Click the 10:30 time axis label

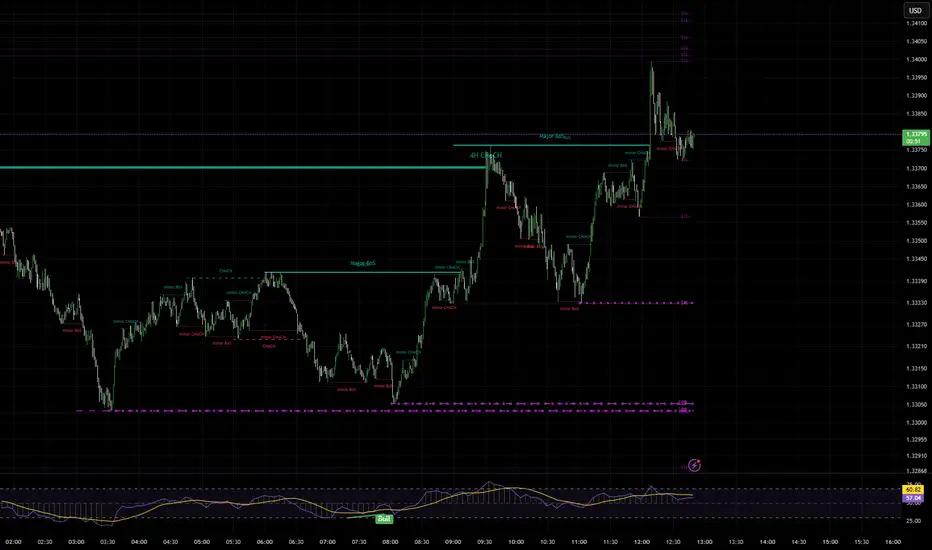click(547, 542)
